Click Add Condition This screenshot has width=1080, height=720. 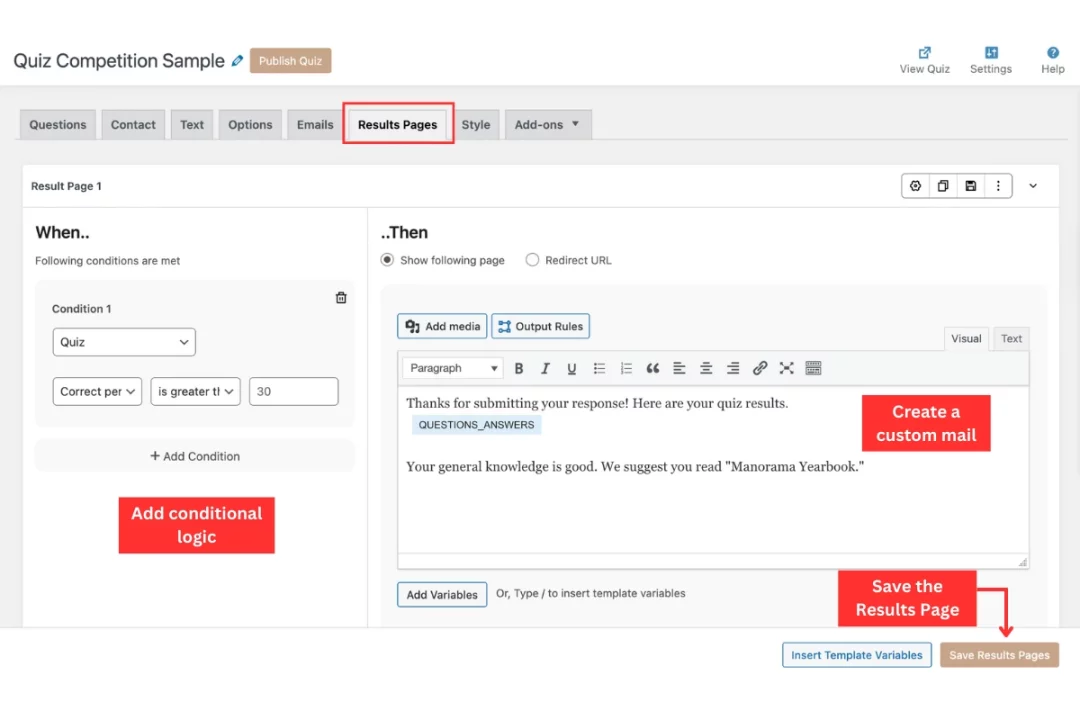click(x=194, y=456)
